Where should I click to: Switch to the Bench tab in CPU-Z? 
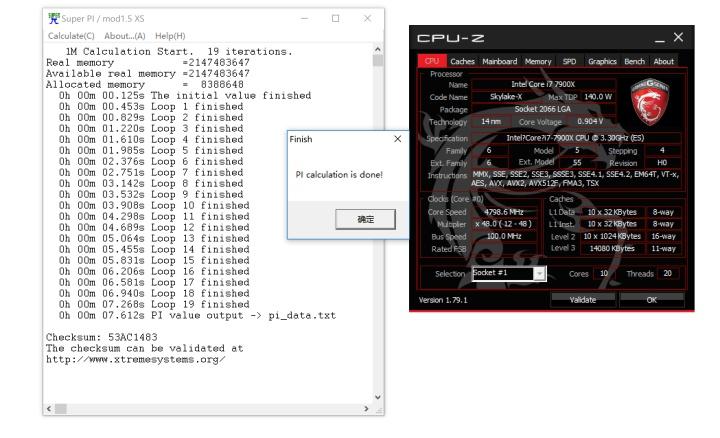pos(634,61)
